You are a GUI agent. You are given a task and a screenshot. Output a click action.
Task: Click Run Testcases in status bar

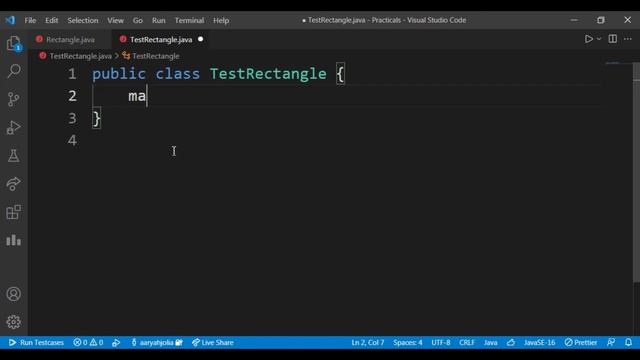36,342
